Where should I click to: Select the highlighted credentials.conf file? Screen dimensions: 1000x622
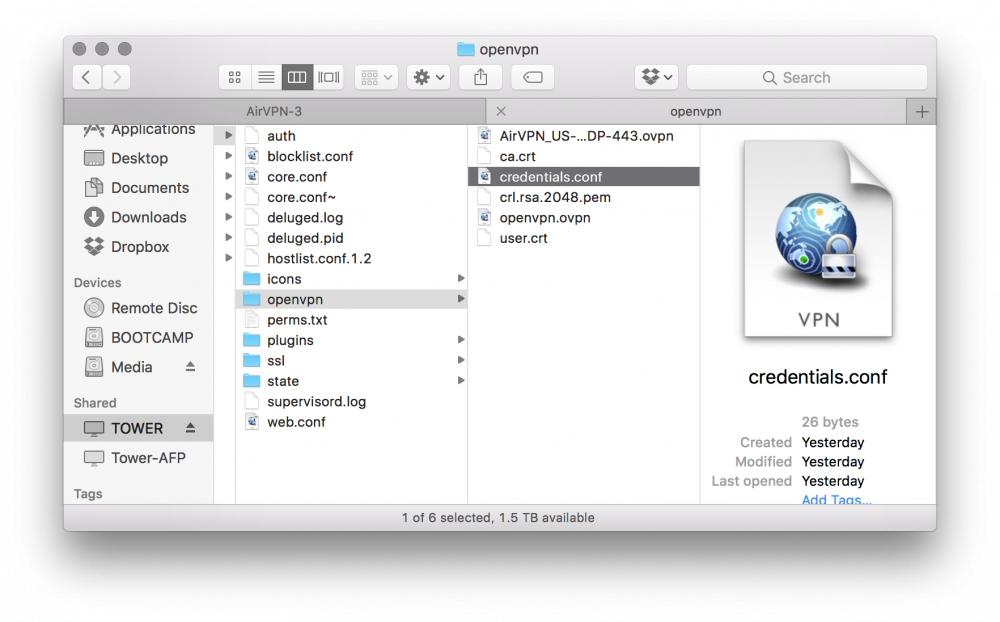[584, 177]
